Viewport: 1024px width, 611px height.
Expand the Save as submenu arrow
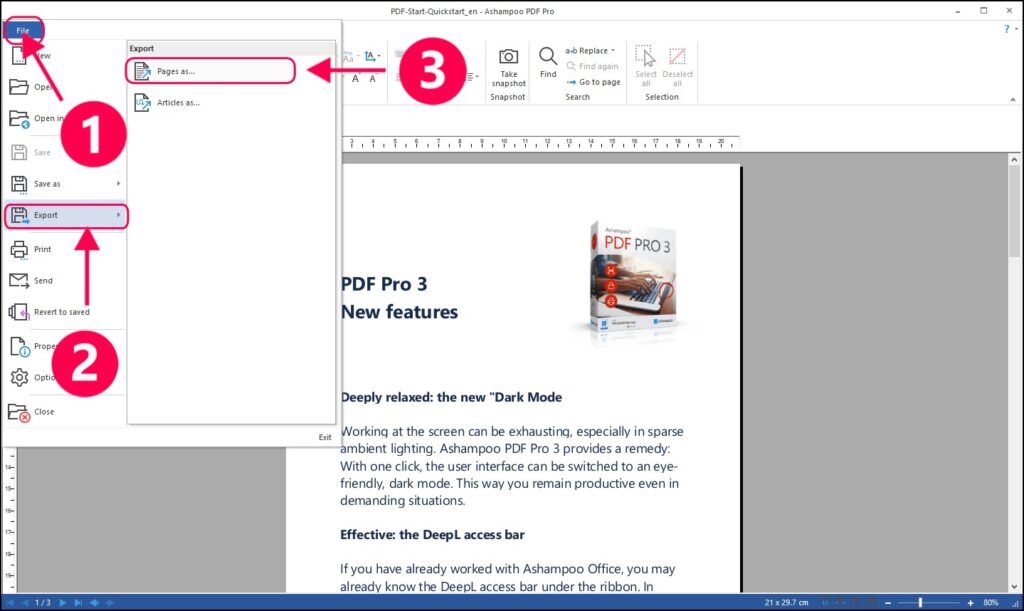[119, 183]
